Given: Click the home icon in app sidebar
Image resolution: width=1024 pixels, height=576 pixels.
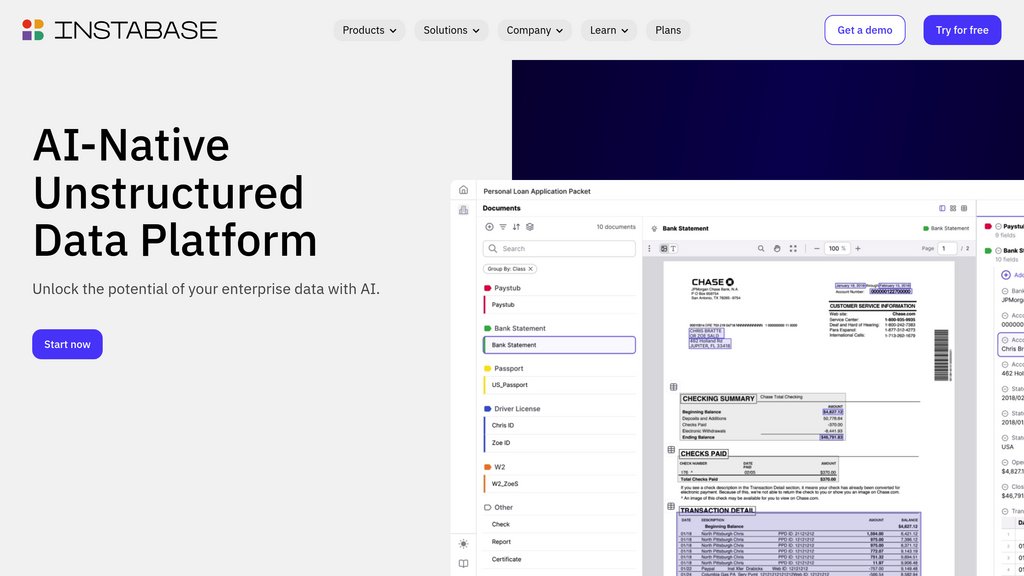Looking at the screenshot, I should click(x=463, y=190).
